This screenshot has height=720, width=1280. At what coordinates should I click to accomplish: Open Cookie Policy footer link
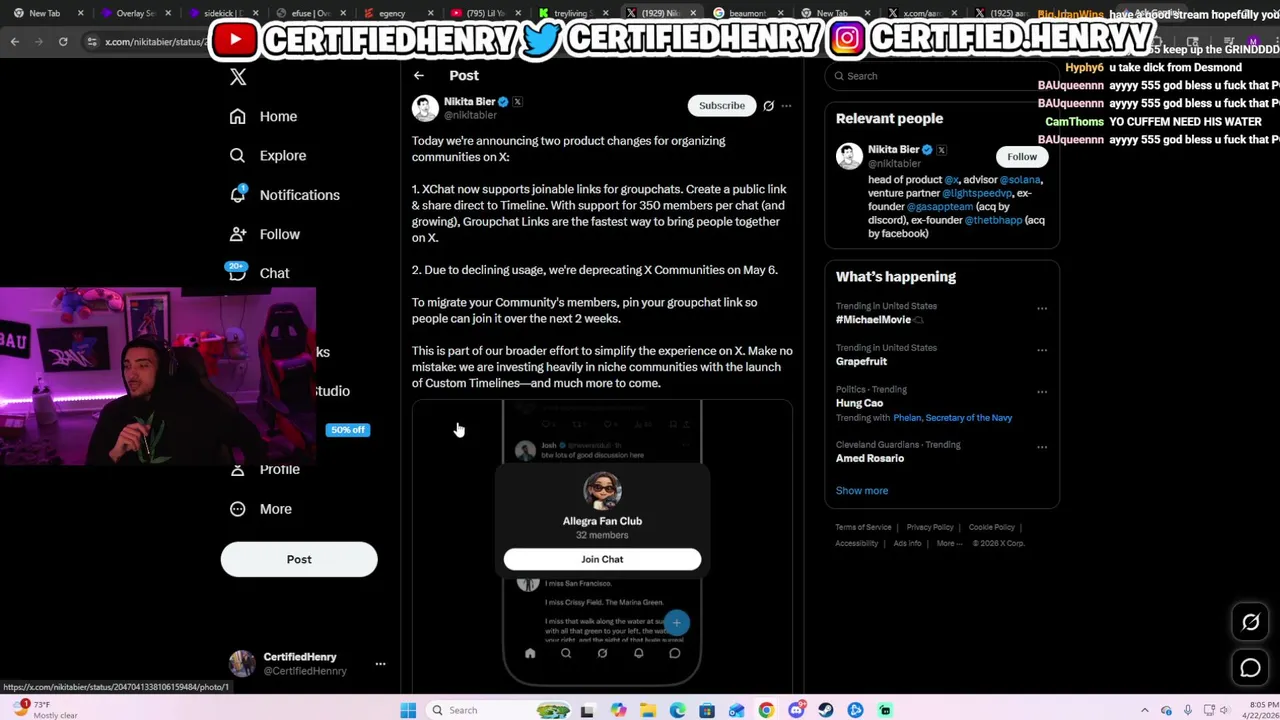pos(991,527)
